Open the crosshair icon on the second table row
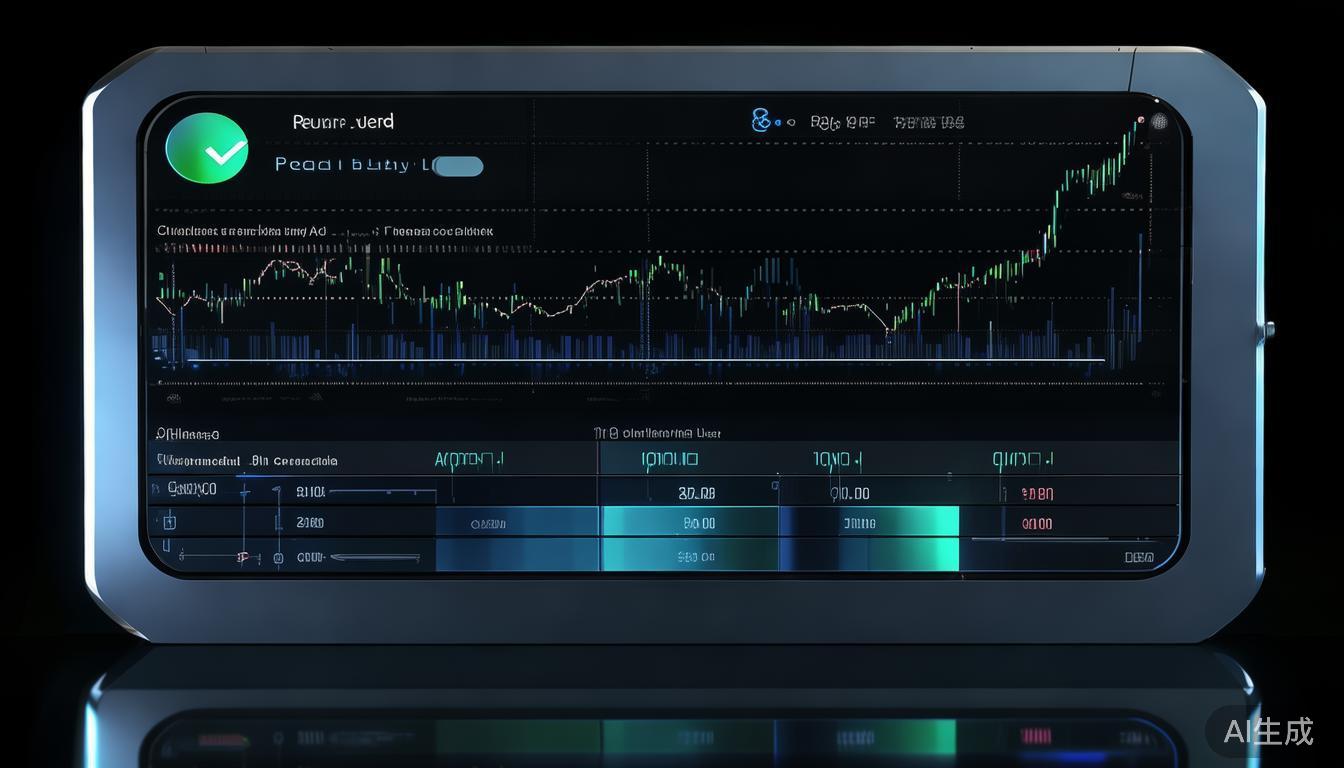Image resolution: width=1344 pixels, height=768 pixels. point(278,522)
